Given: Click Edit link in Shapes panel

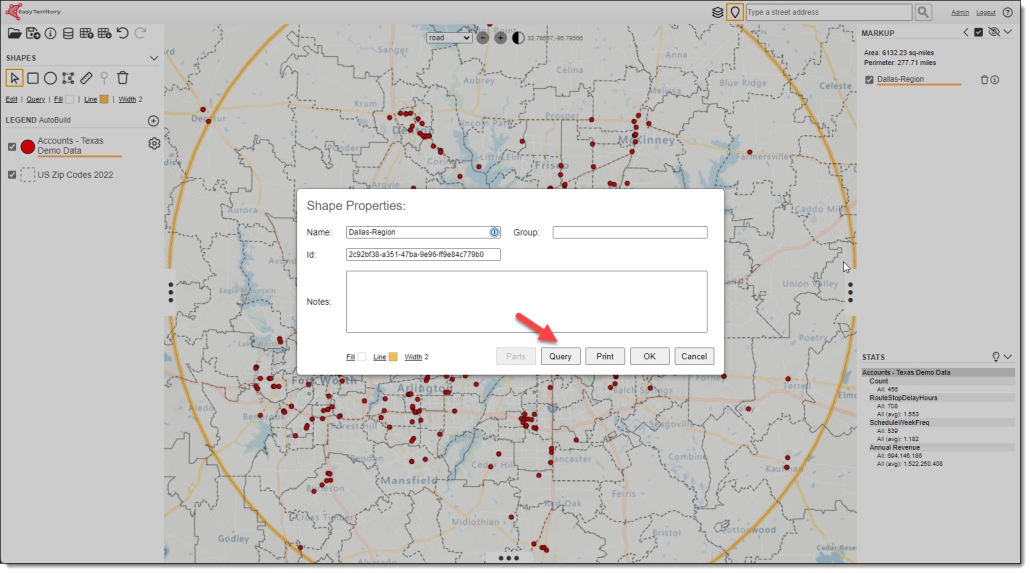Looking at the screenshot, I should click(11, 99).
